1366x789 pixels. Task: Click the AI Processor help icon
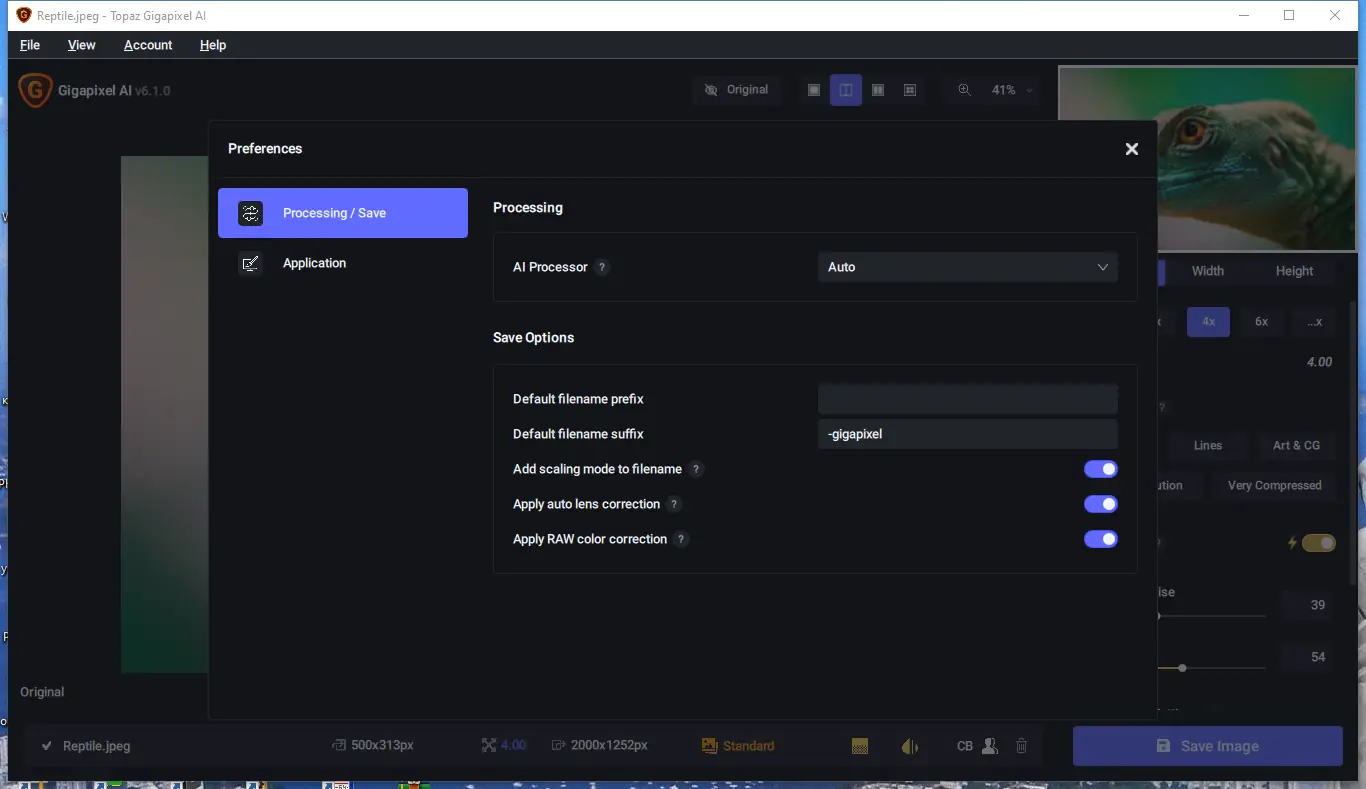(x=602, y=267)
